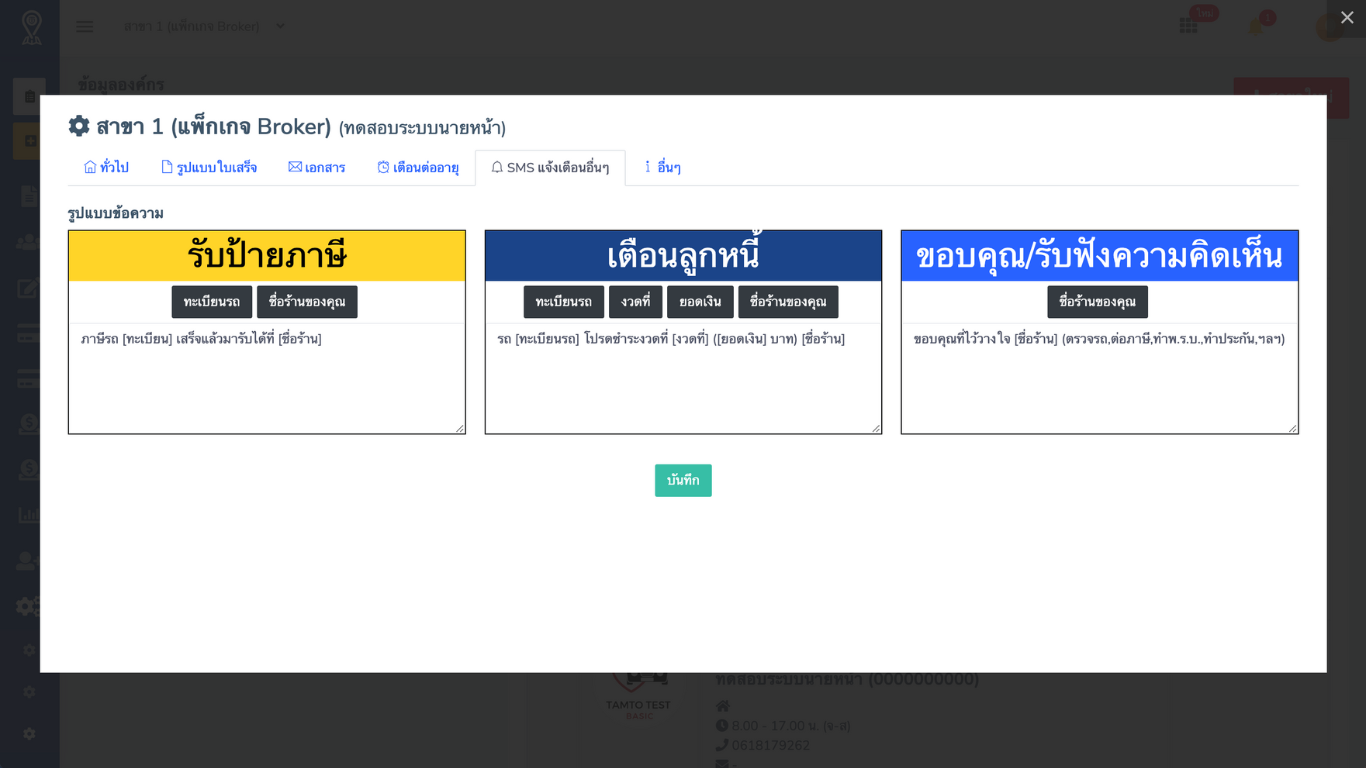Click the รูปแบบข้อความ section label
Viewport: 1366px width, 768px height.
pyautogui.click(x=116, y=213)
